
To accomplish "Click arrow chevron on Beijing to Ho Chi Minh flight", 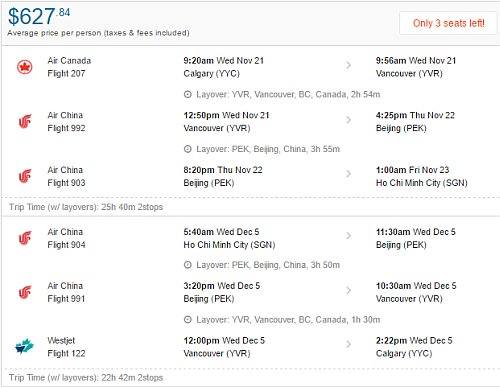I will point(349,174).
